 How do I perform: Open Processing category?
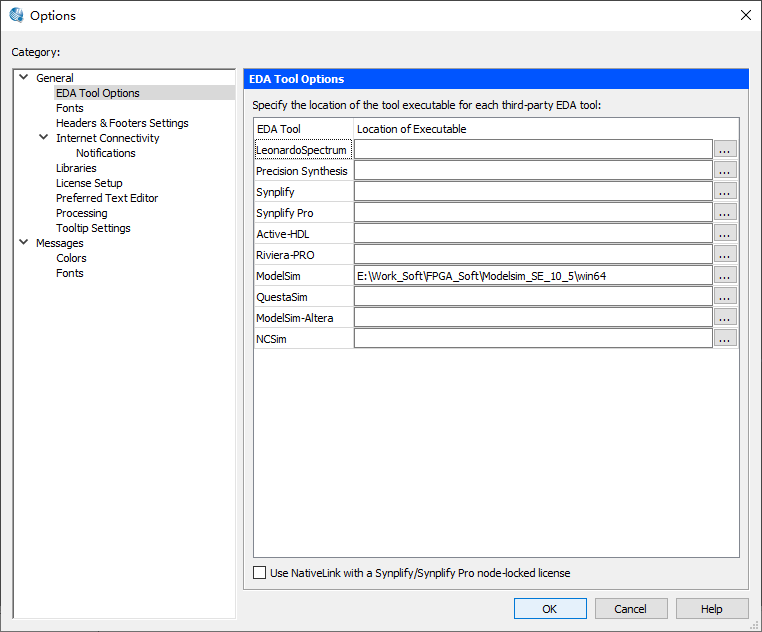[x=82, y=213]
